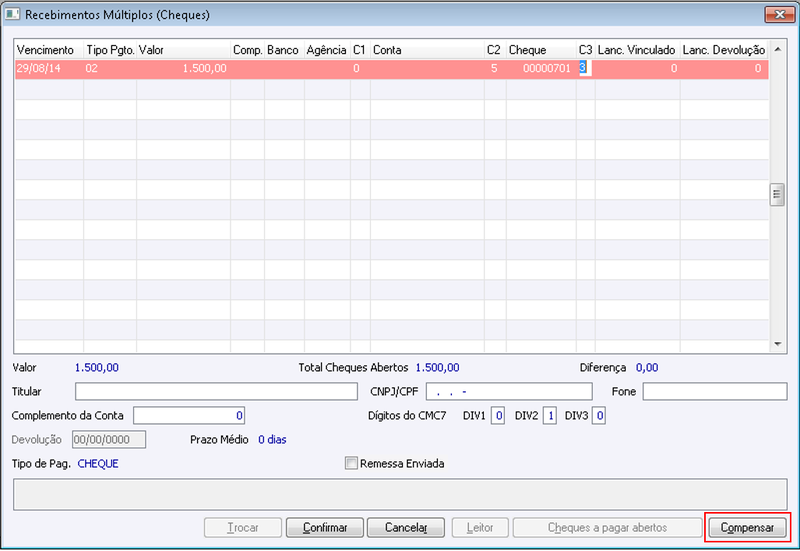
Task: Confirm the entry with Confirmar
Action: (x=325, y=528)
